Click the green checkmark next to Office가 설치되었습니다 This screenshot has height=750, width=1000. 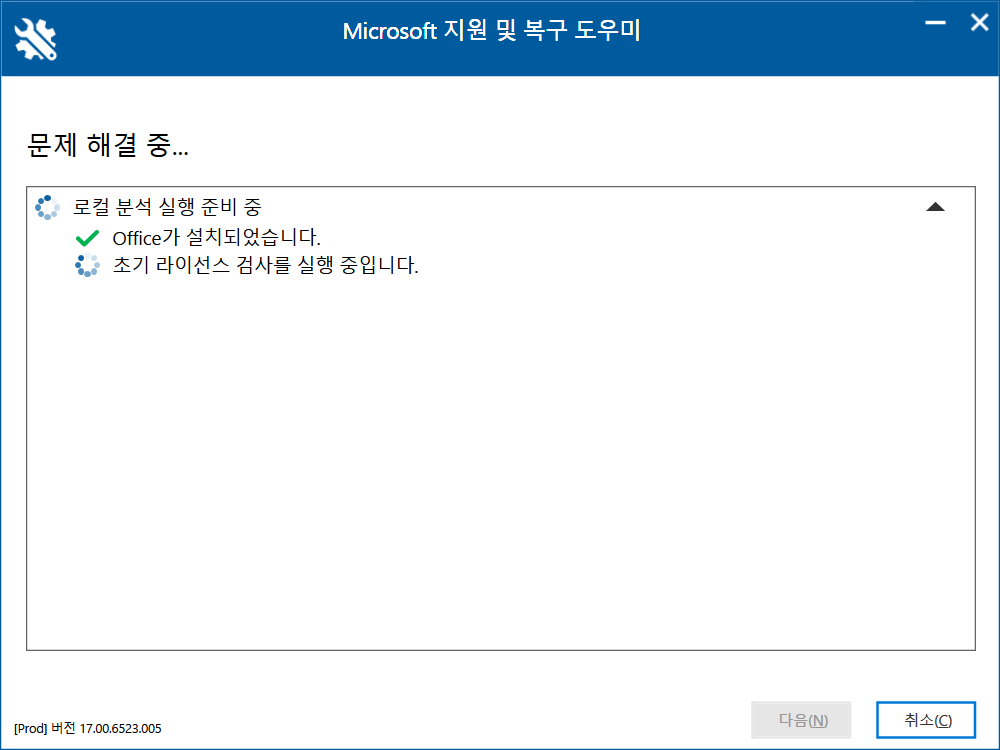(87, 238)
